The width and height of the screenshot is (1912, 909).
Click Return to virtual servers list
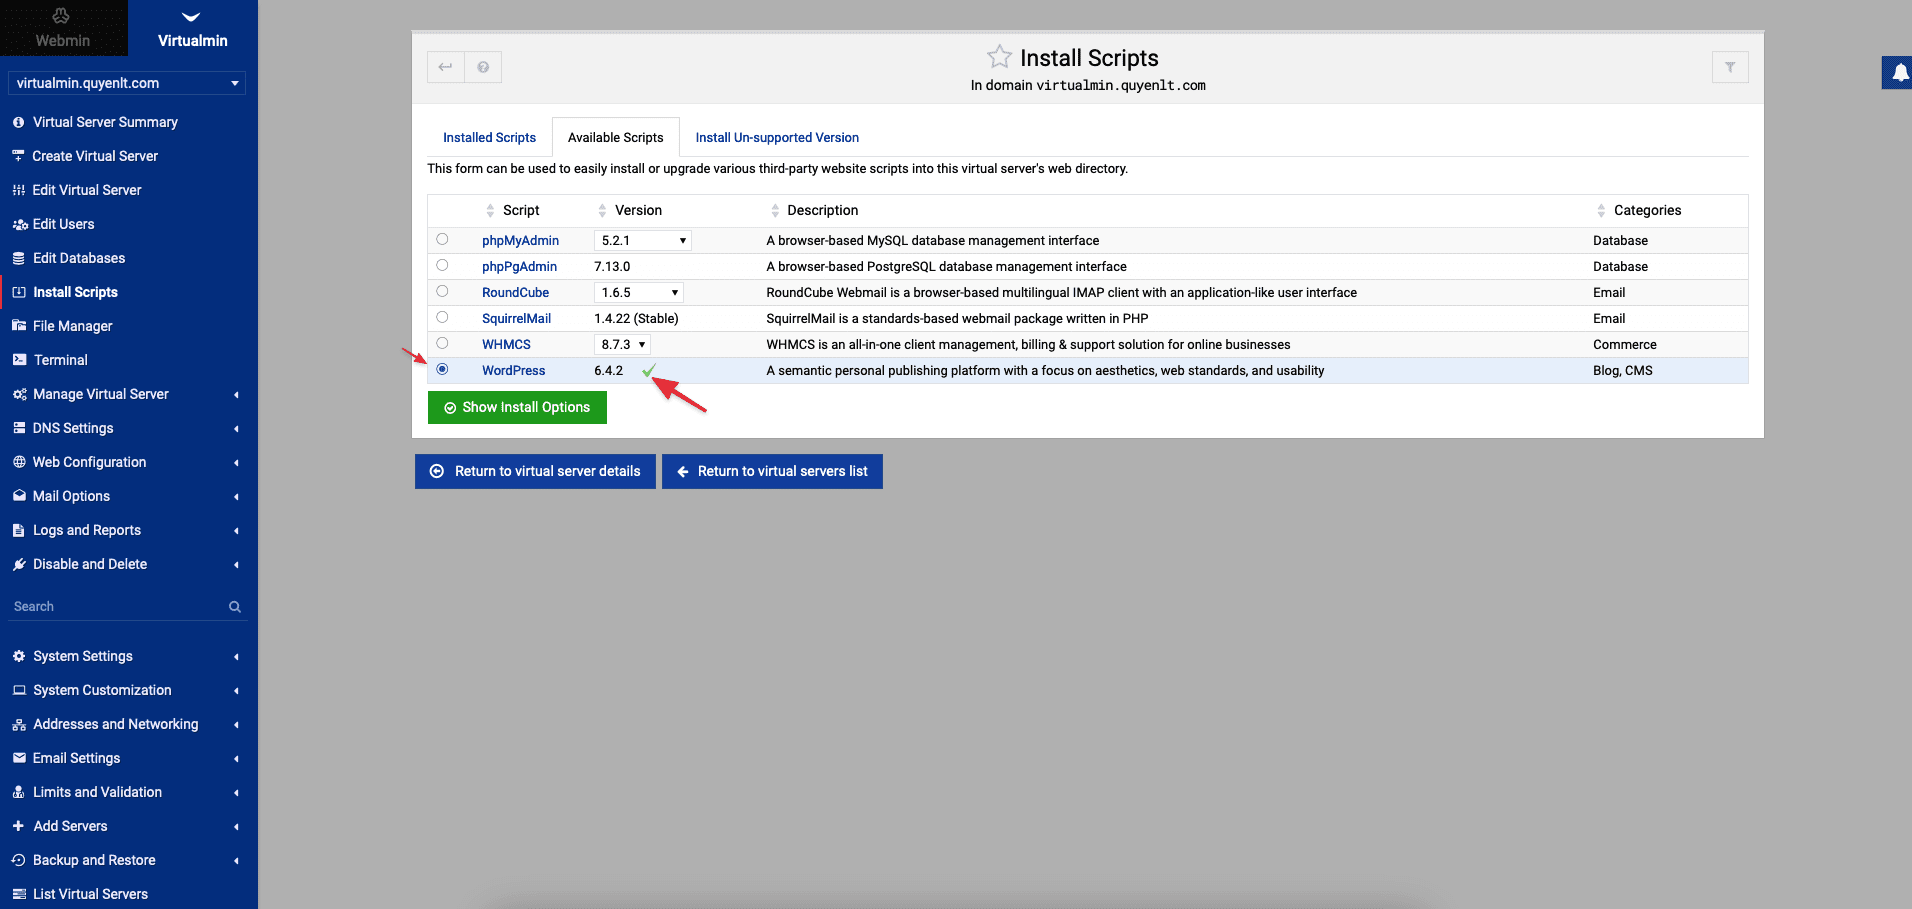[771, 471]
